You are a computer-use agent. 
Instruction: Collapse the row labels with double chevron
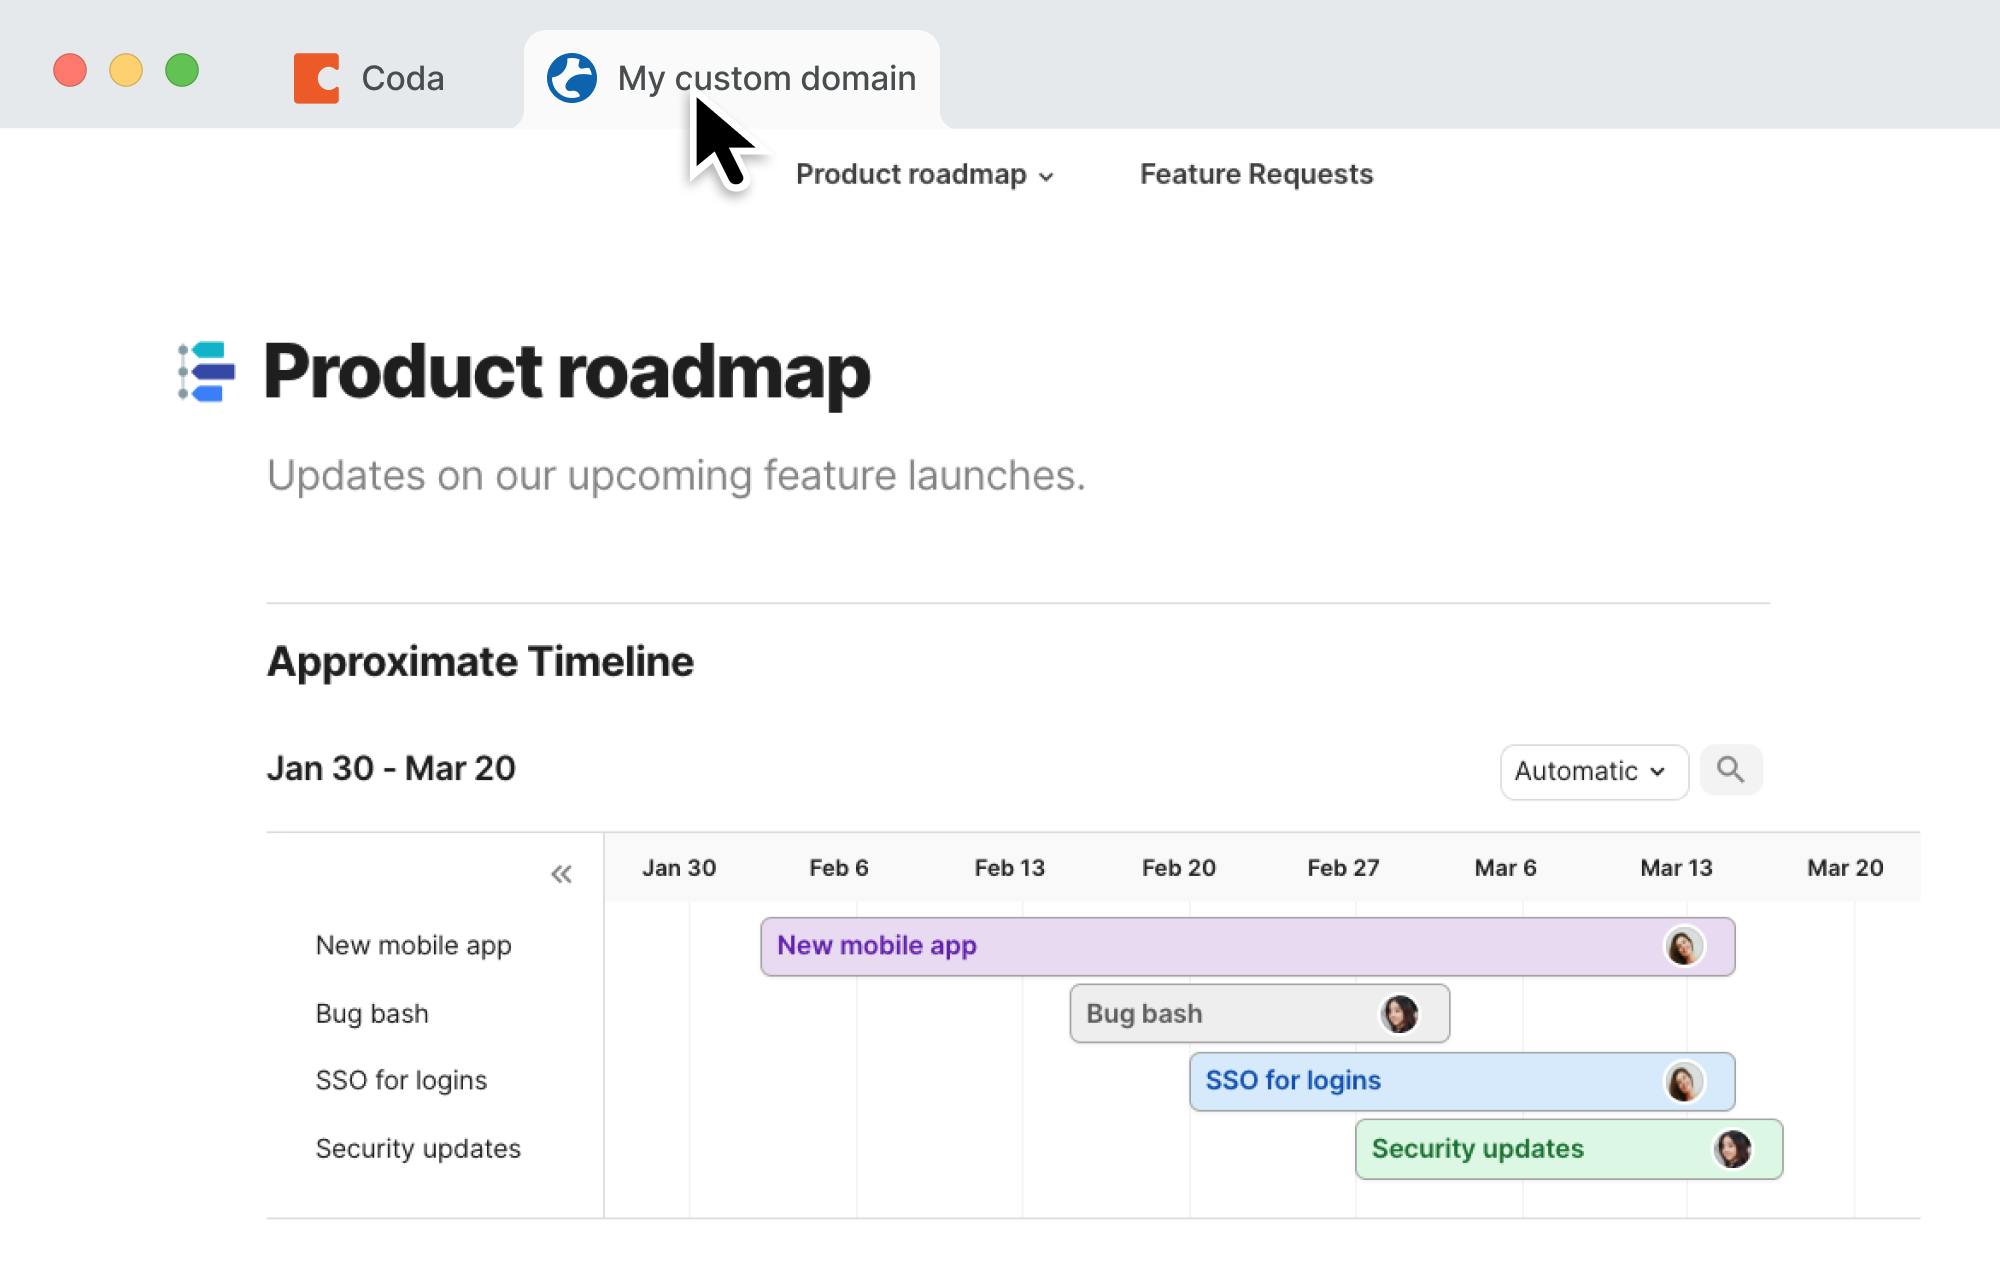pos(561,875)
